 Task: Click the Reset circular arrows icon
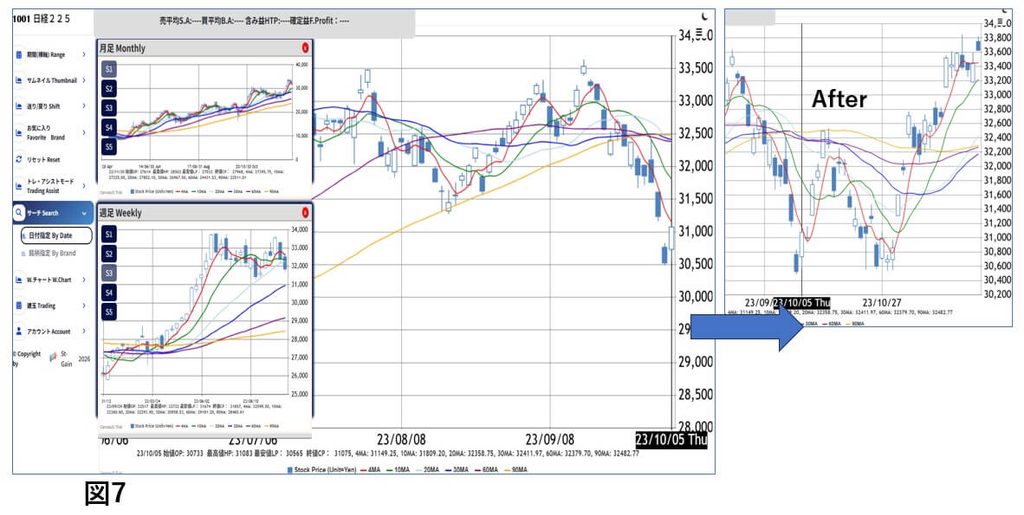pyautogui.click(x=18, y=159)
